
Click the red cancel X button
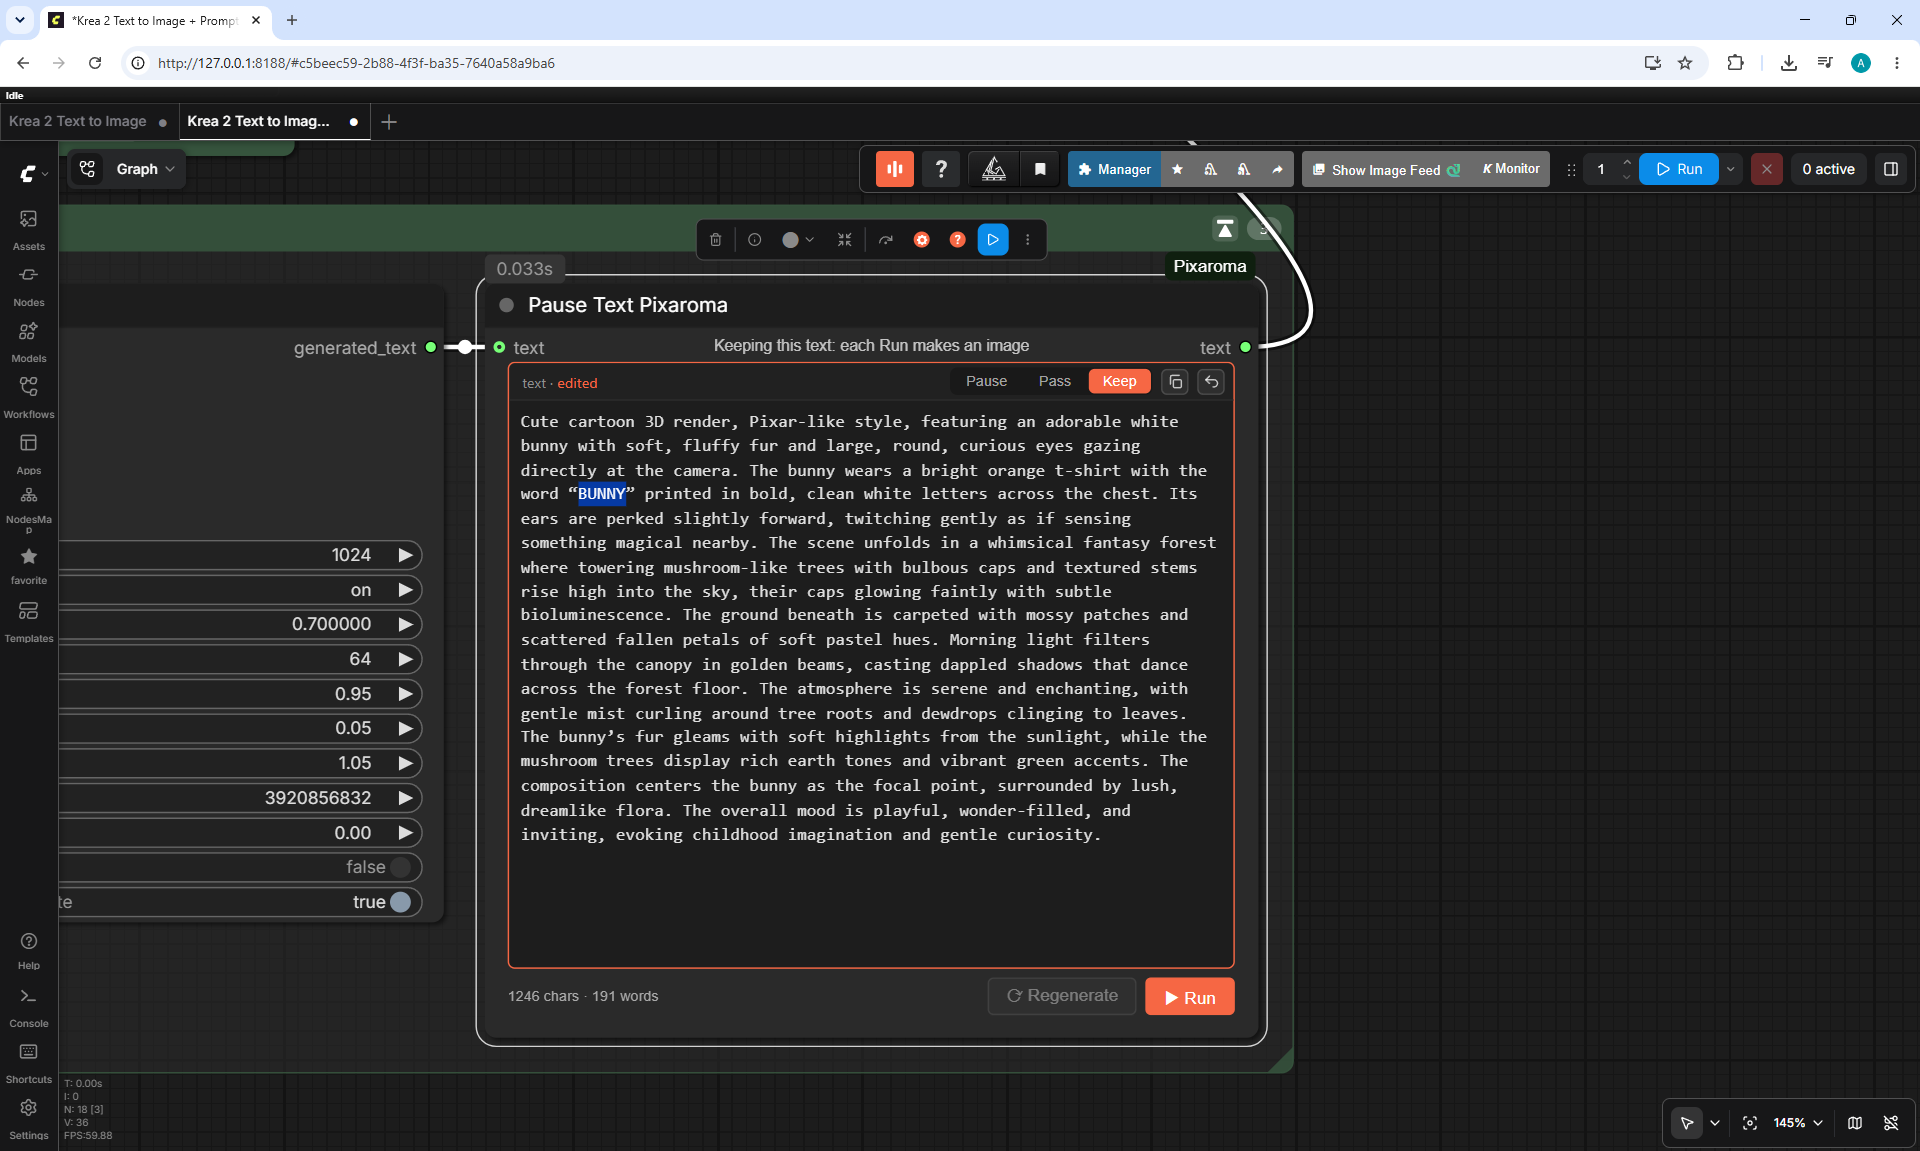[1767, 169]
